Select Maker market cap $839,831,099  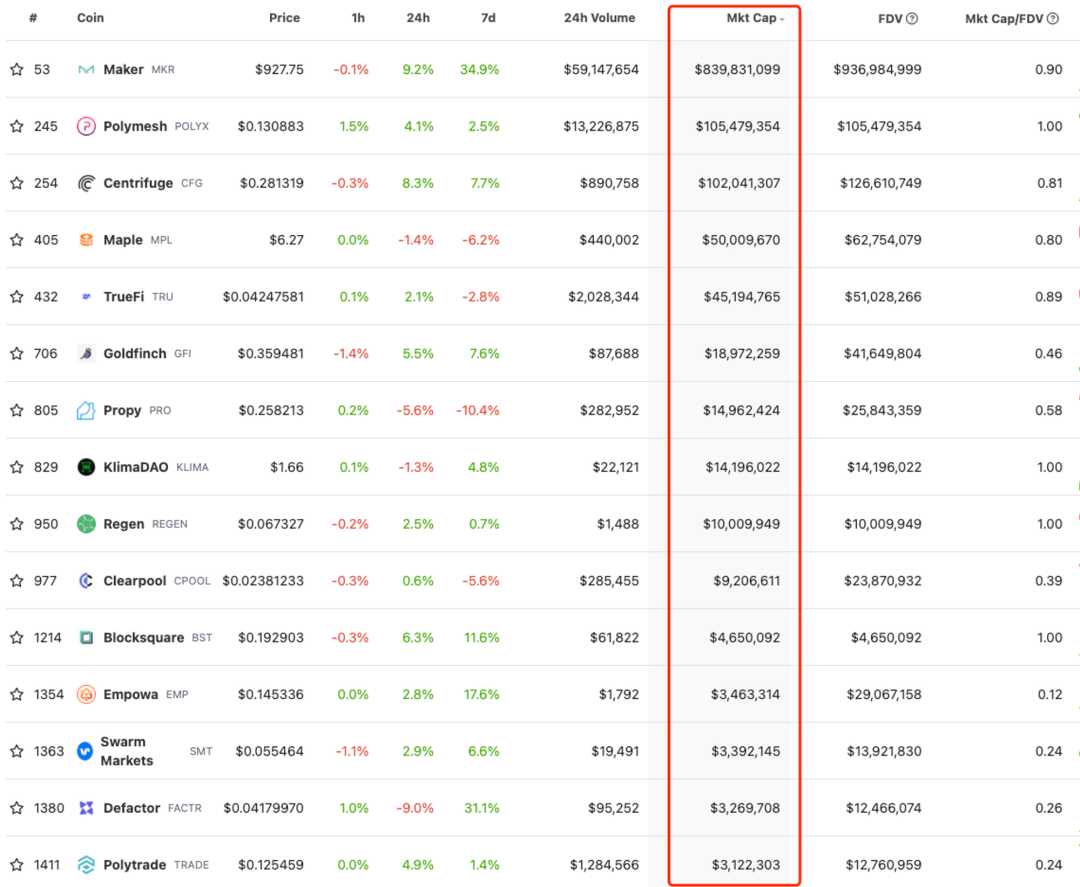click(x=737, y=70)
